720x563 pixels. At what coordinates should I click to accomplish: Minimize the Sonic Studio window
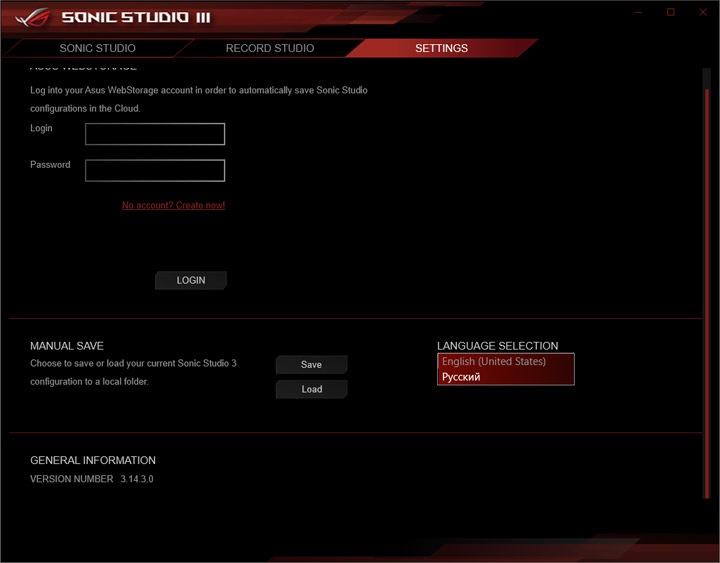tap(639, 12)
